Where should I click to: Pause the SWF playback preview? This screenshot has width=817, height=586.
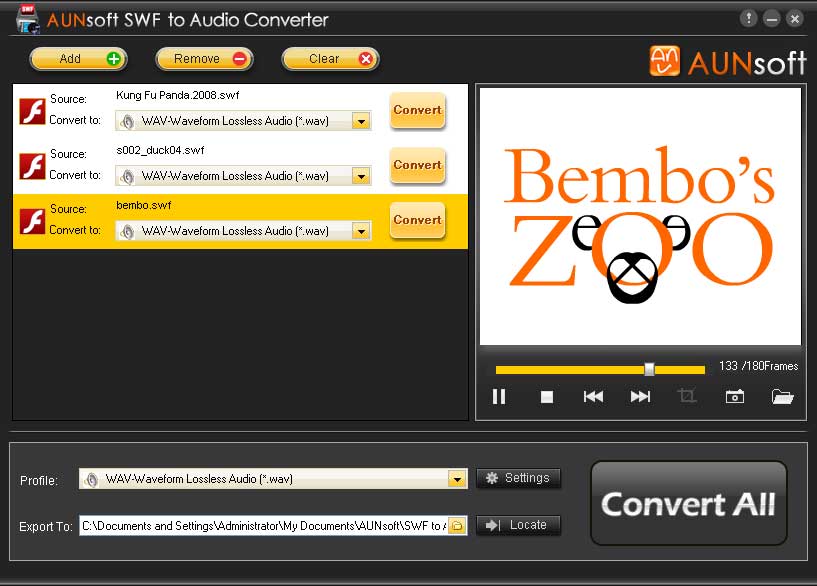(499, 396)
